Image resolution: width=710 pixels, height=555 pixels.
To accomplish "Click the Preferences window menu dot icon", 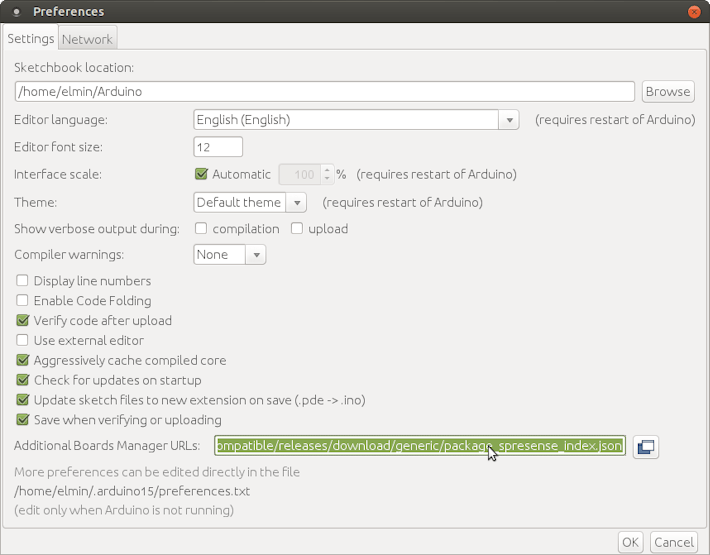I will [16, 12].
